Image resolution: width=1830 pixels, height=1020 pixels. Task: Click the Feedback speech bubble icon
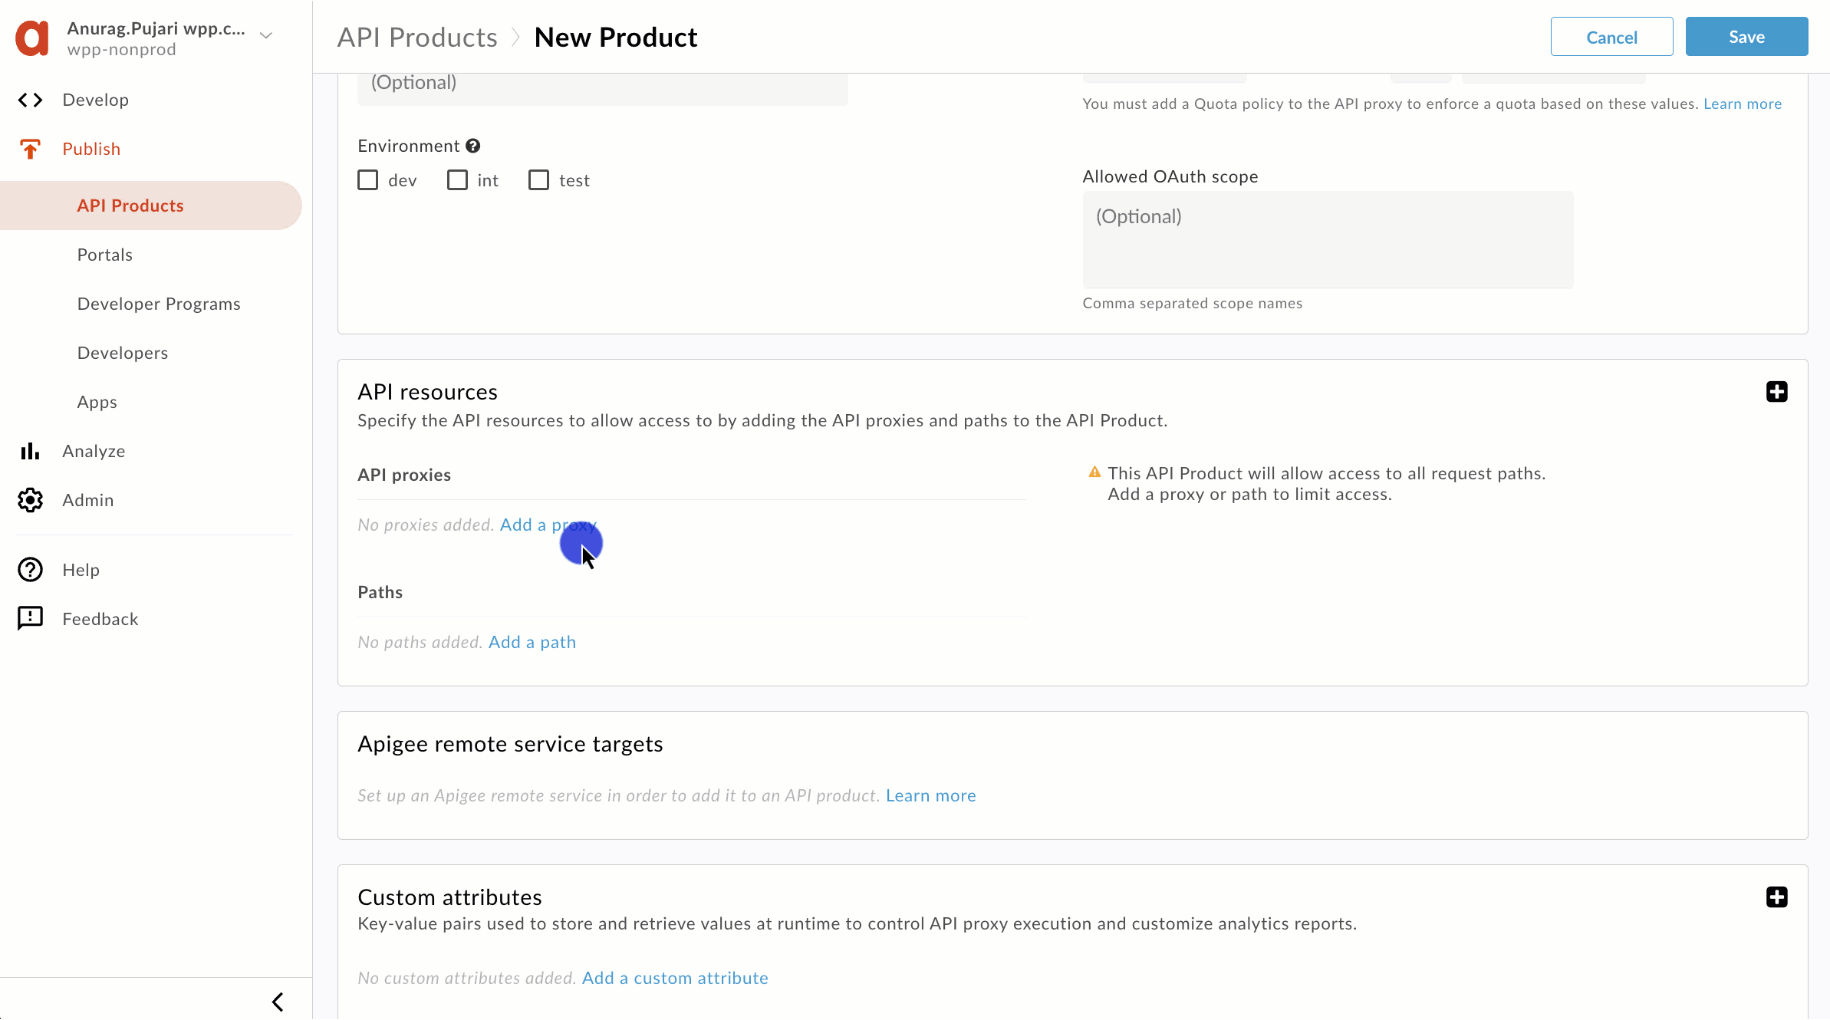tap(30, 618)
